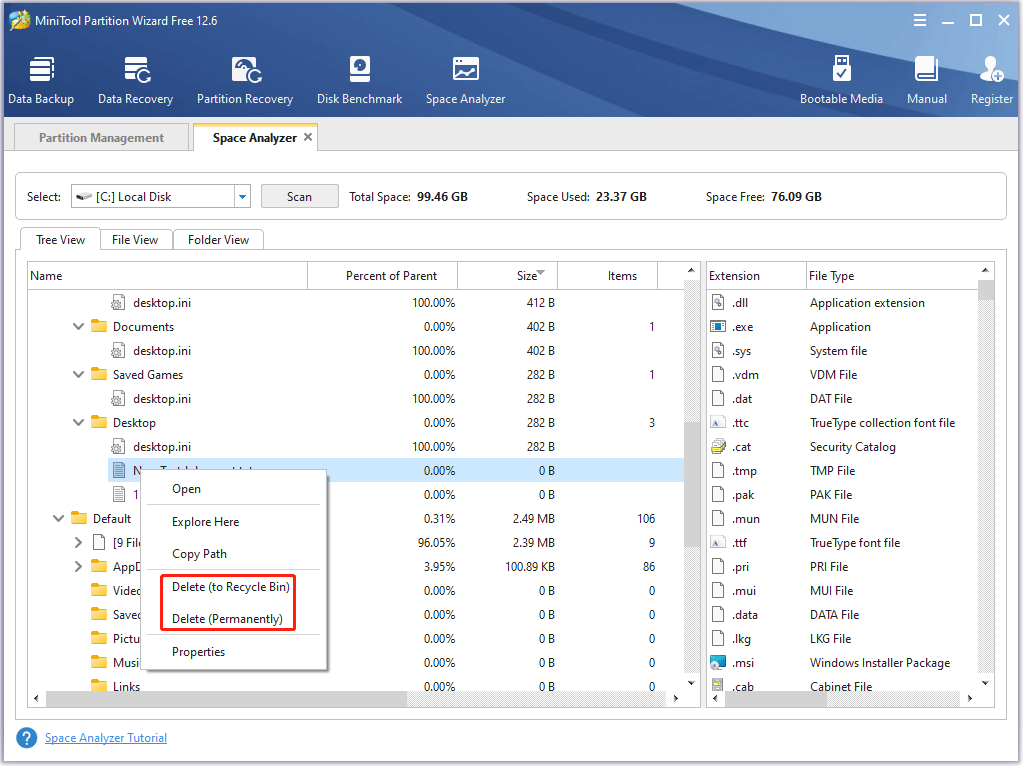Open the drive selection dropdown

(x=242, y=196)
